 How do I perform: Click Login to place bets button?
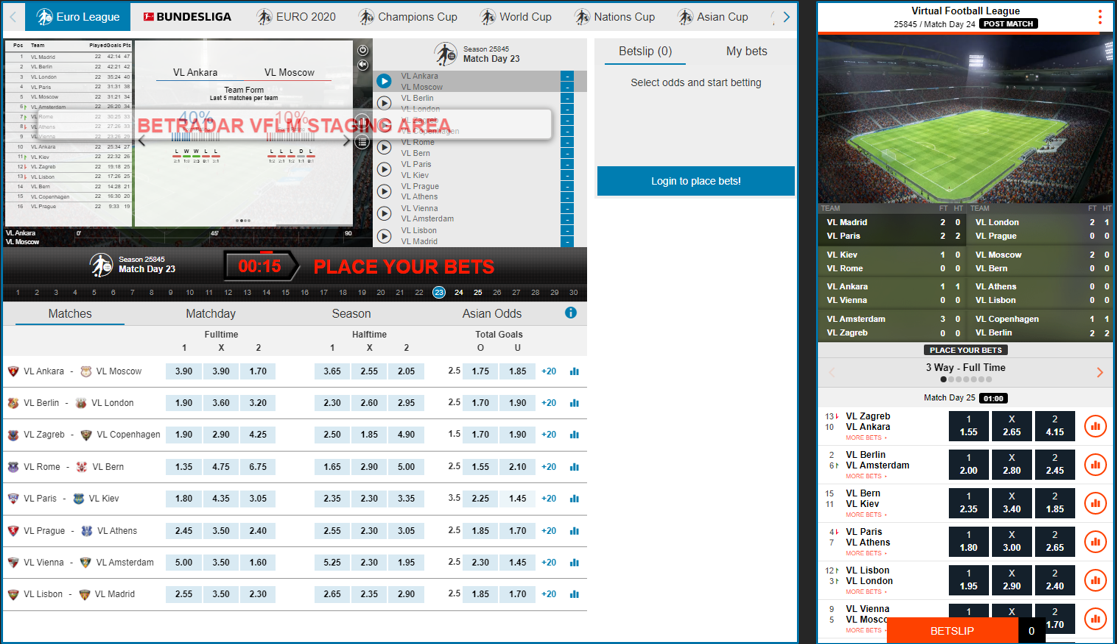coord(695,181)
